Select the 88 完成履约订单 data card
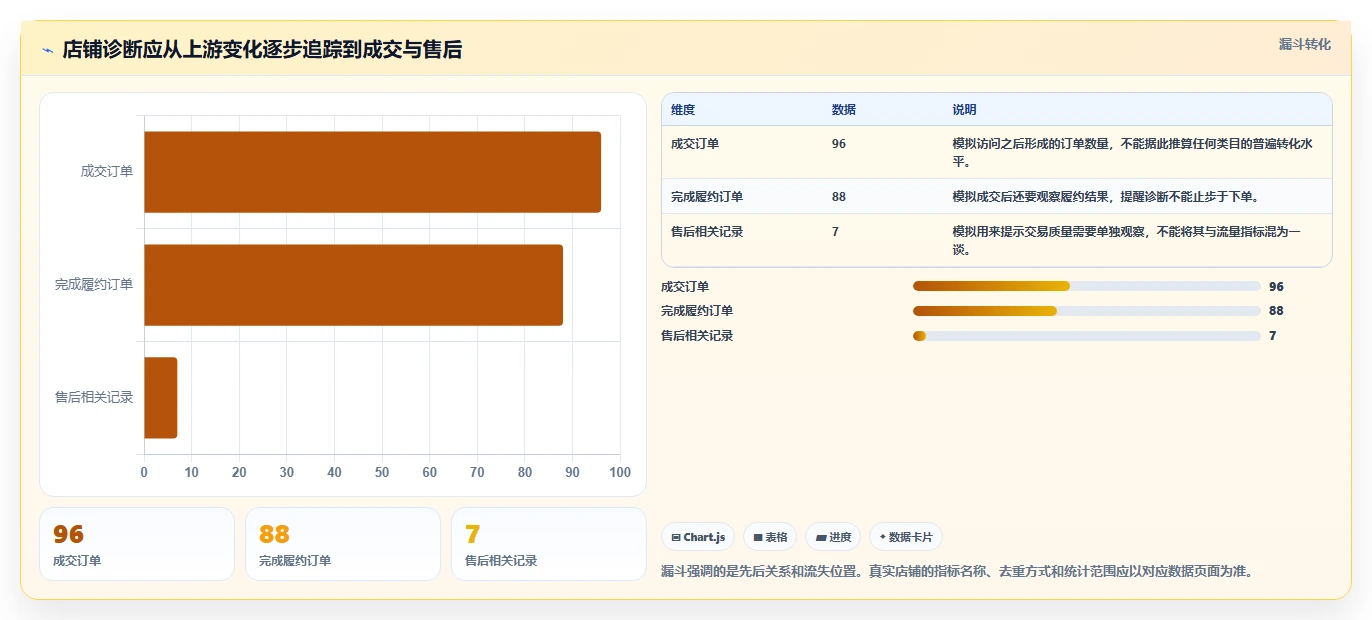The width and height of the screenshot is (1372, 620). [x=343, y=544]
